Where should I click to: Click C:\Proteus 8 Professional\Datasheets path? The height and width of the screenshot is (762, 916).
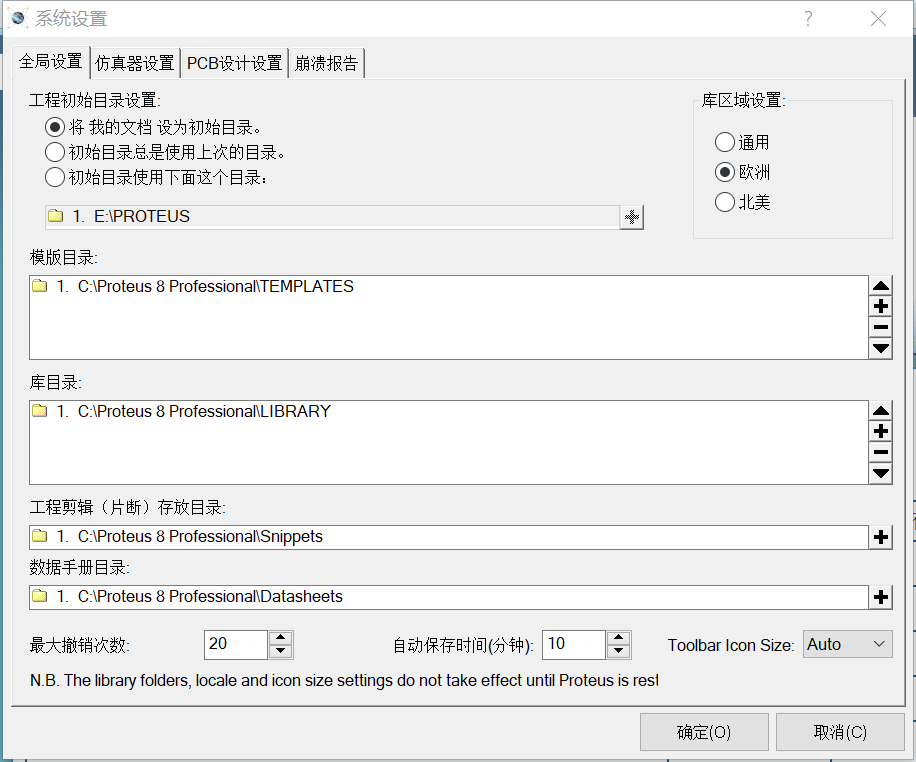tap(449, 597)
